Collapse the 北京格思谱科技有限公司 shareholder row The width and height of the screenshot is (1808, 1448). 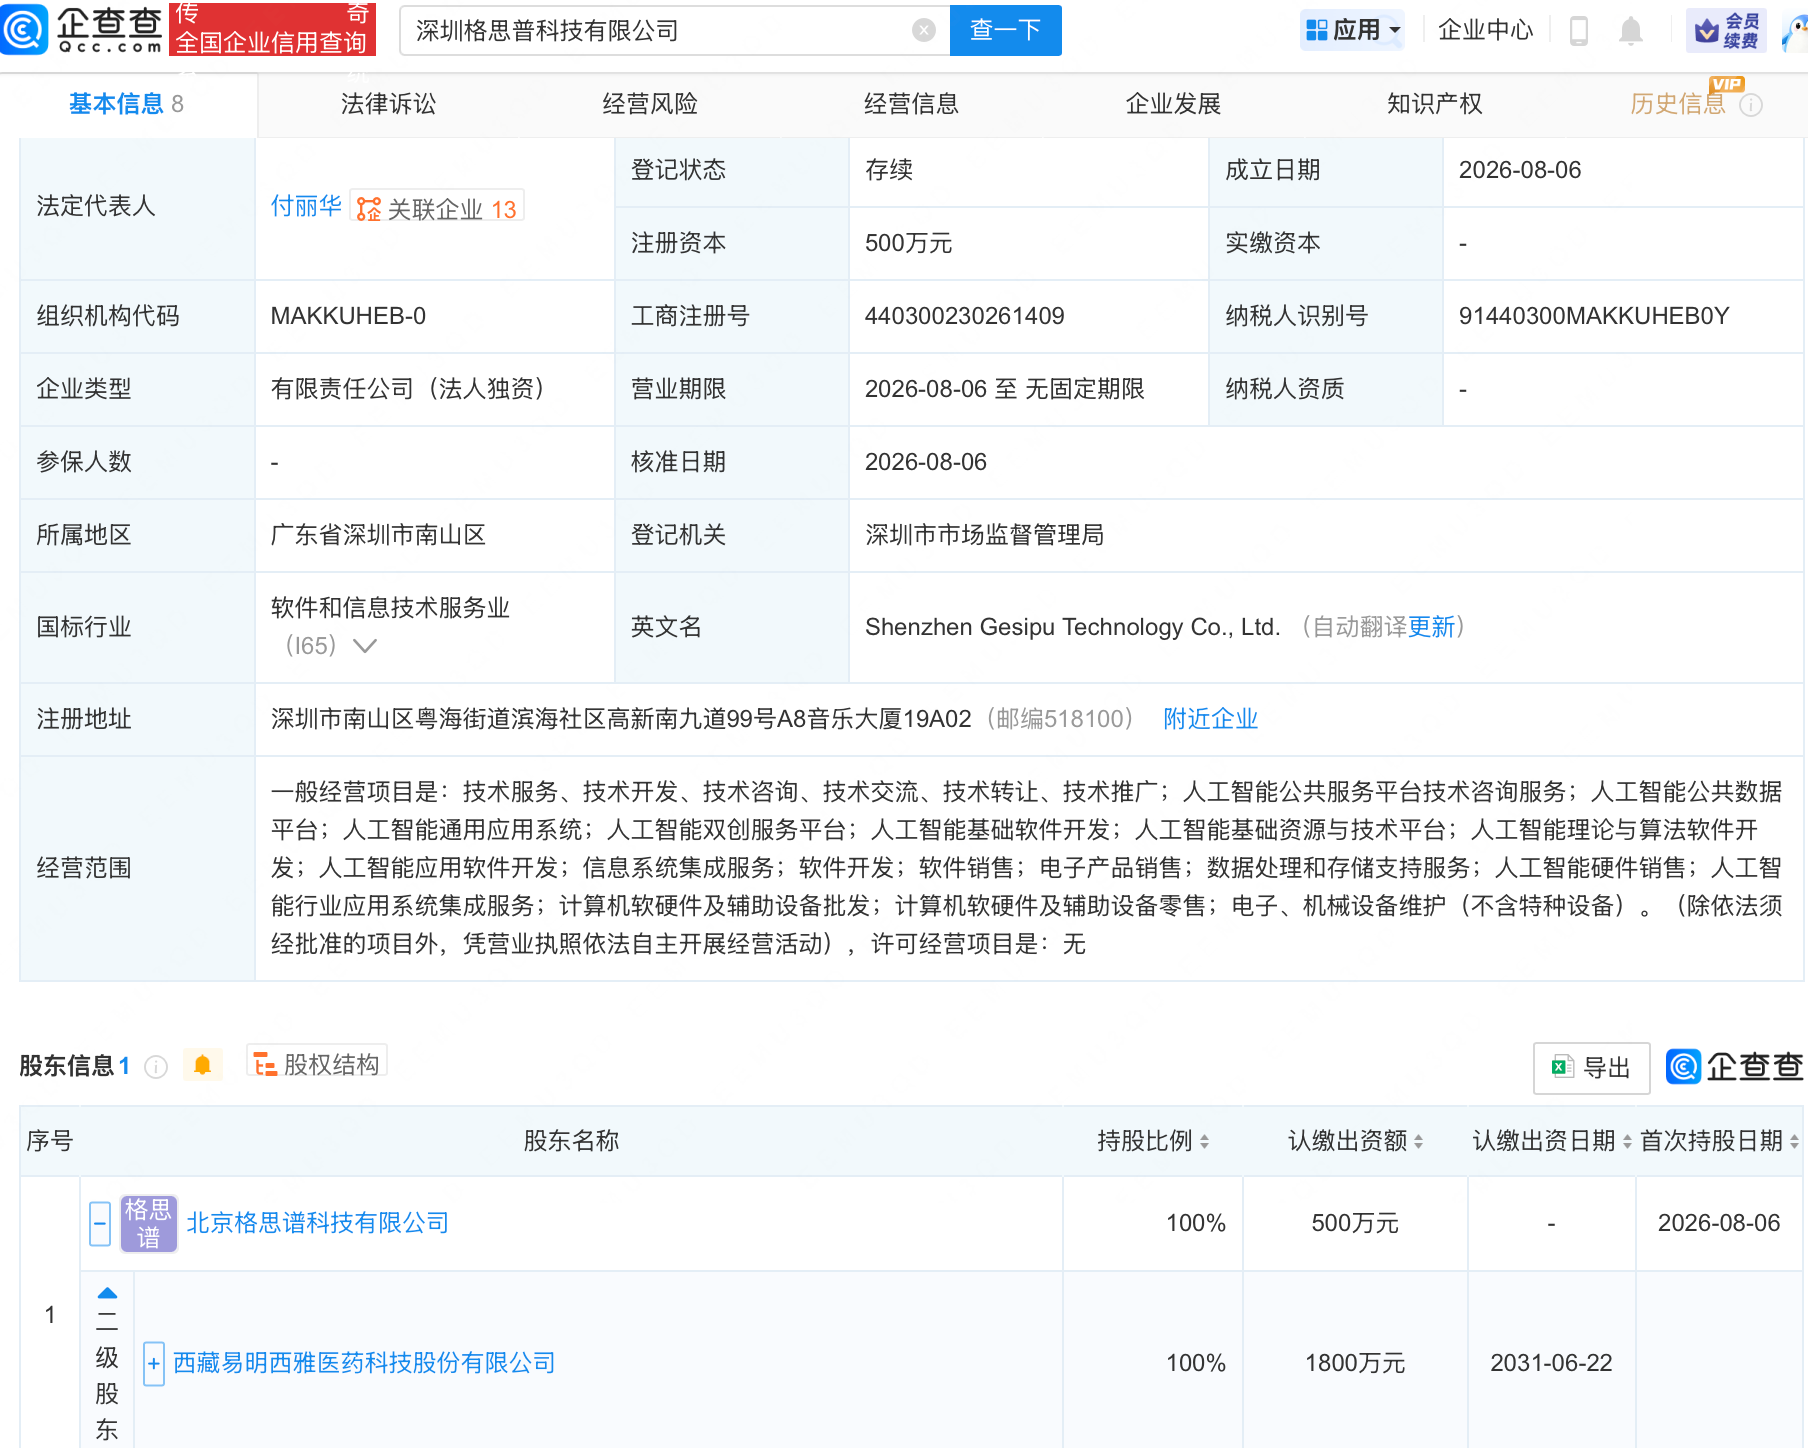point(100,1223)
